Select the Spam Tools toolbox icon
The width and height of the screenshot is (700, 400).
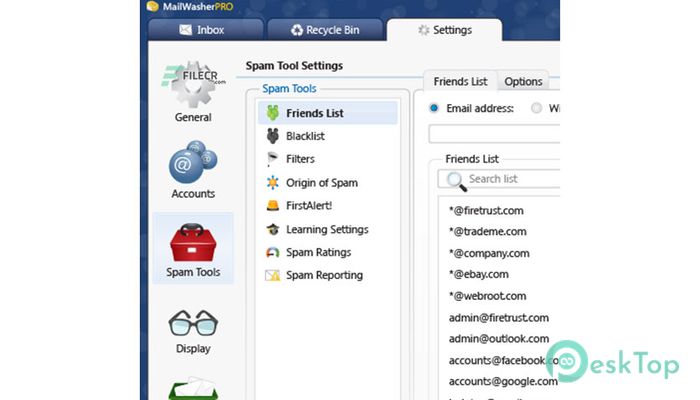pos(193,242)
